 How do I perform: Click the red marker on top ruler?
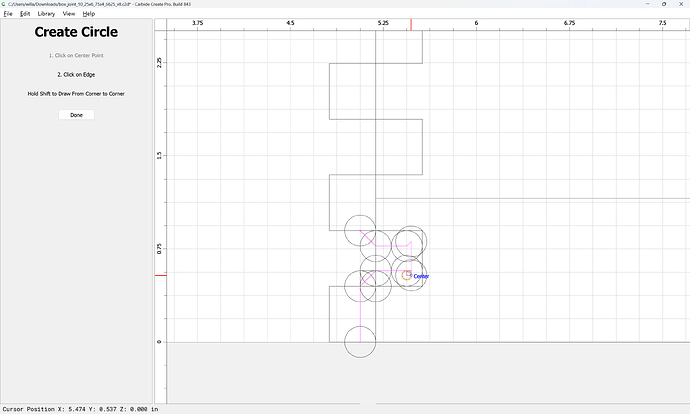[x=411, y=25]
